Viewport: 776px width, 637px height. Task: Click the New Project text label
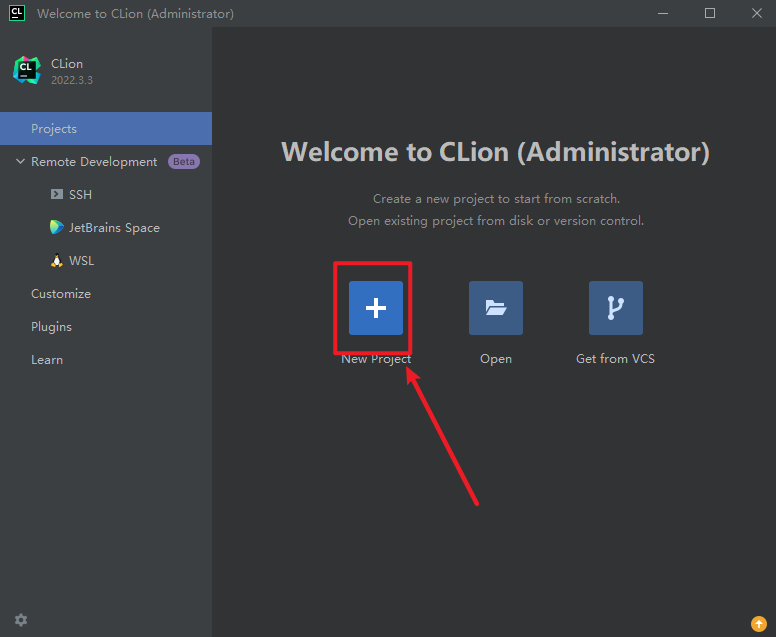click(x=376, y=359)
